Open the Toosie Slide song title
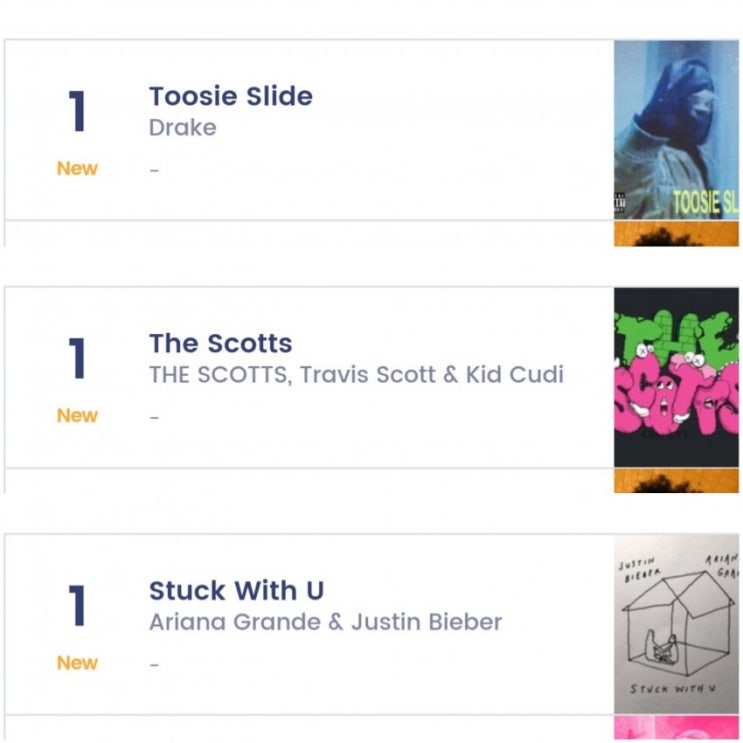 tap(231, 97)
